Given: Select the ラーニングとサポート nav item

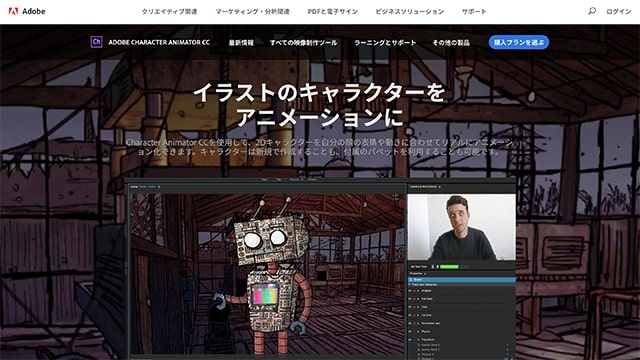Looking at the screenshot, I should (385, 42).
